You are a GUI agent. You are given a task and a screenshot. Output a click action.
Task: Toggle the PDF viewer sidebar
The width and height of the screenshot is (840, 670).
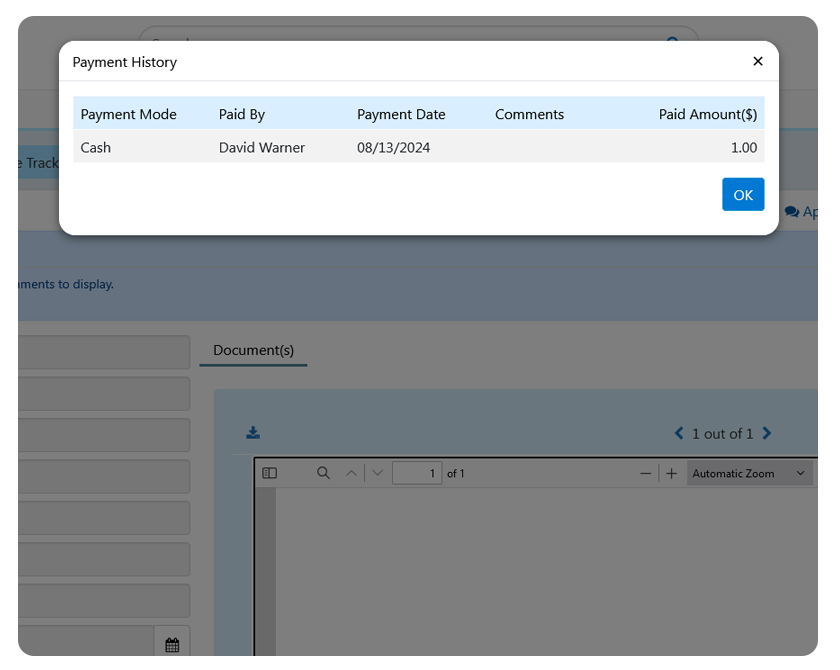269,474
